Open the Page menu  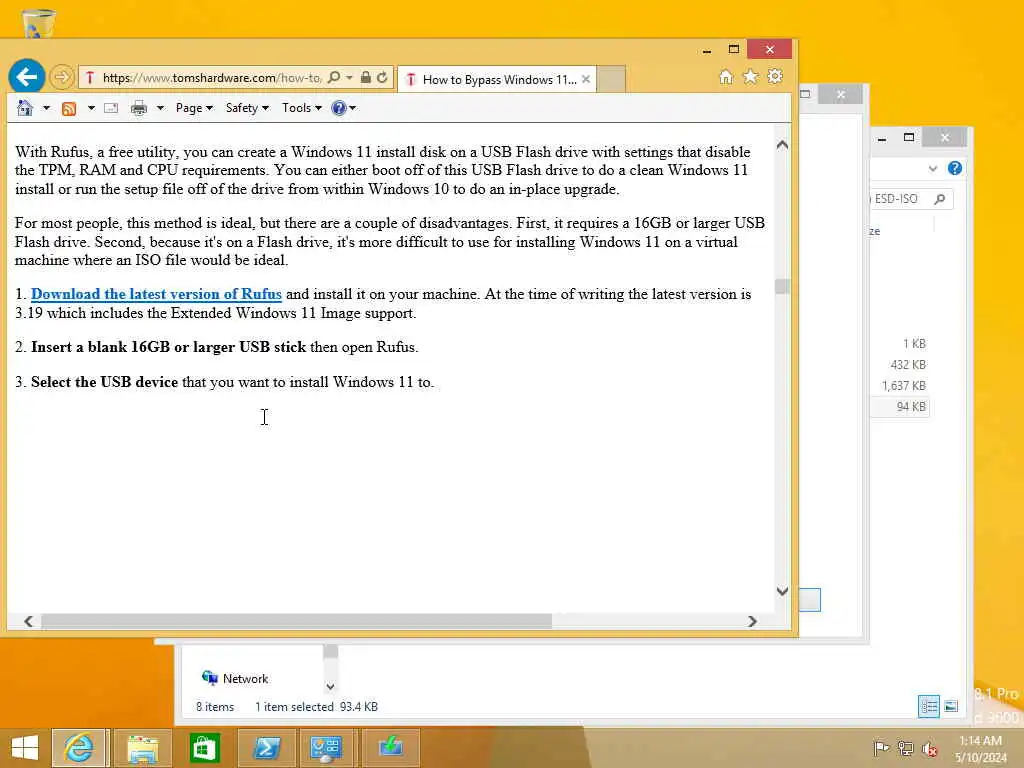coord(194,108)
